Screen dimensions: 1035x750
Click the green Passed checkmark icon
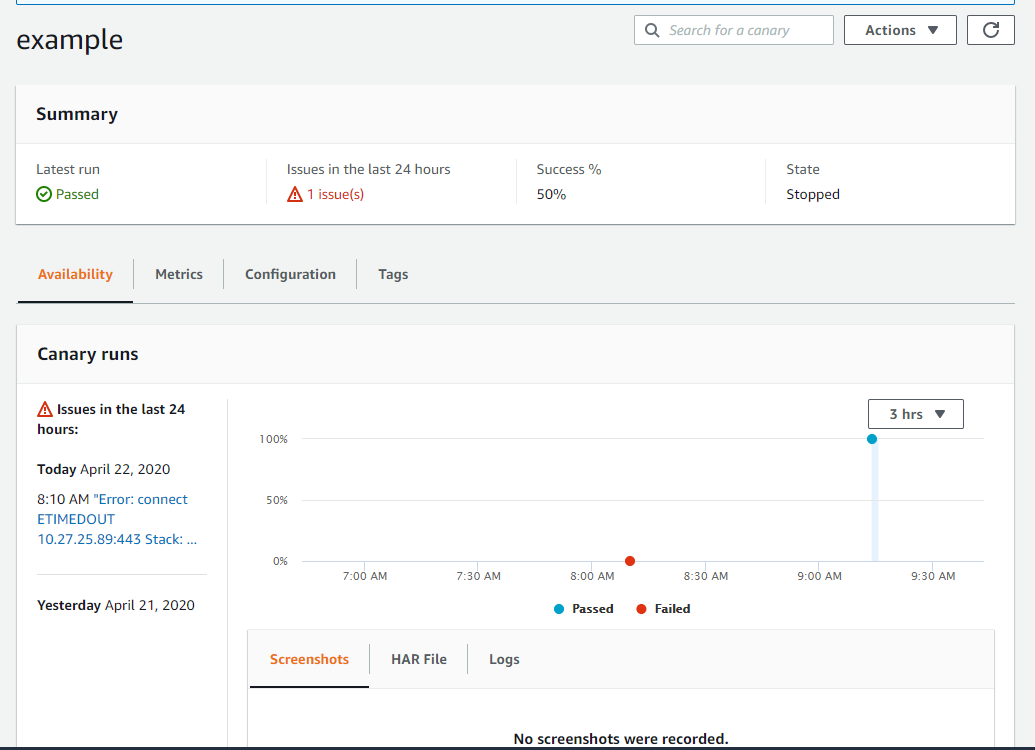(44, 195)
